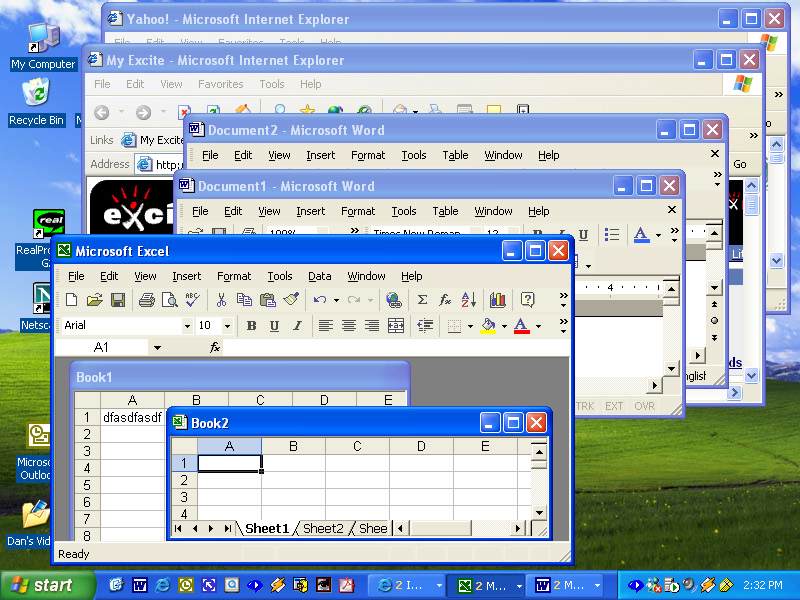This screenshot has height=600, width=800.
Task: Click the Back arrow in My Excite browser
Action: 102,112
